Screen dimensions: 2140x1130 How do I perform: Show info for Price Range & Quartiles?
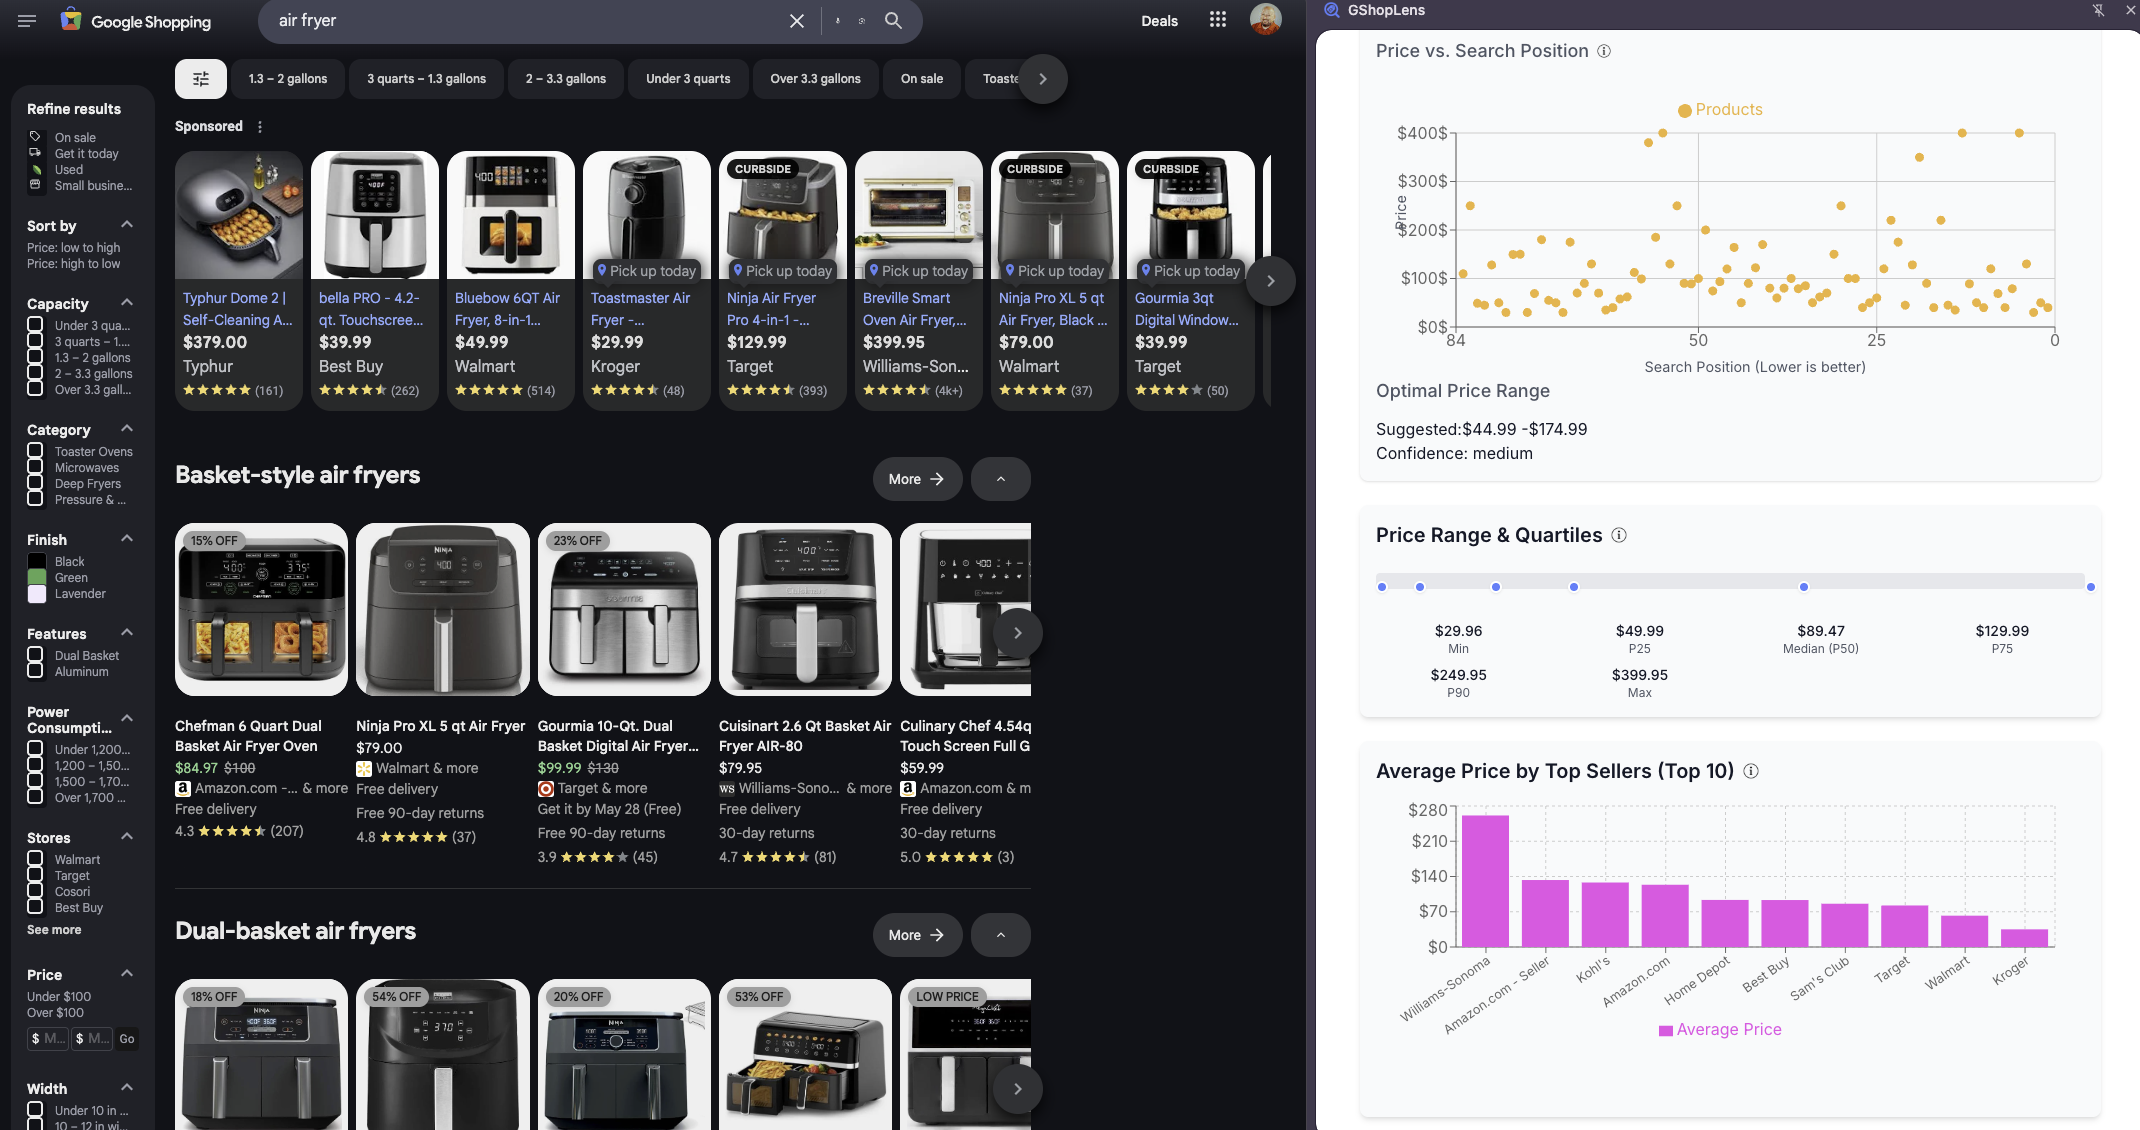(1619, 535)
